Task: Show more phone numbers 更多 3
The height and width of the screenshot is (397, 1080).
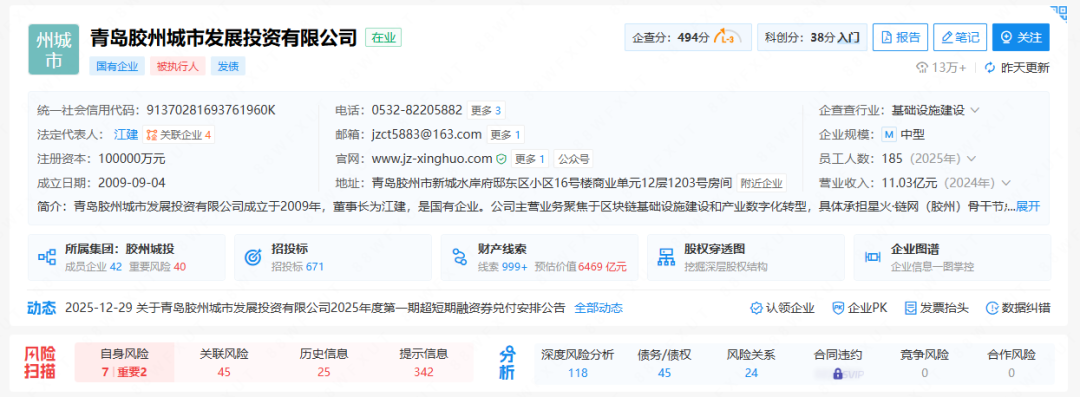Action: click(486, 110)
